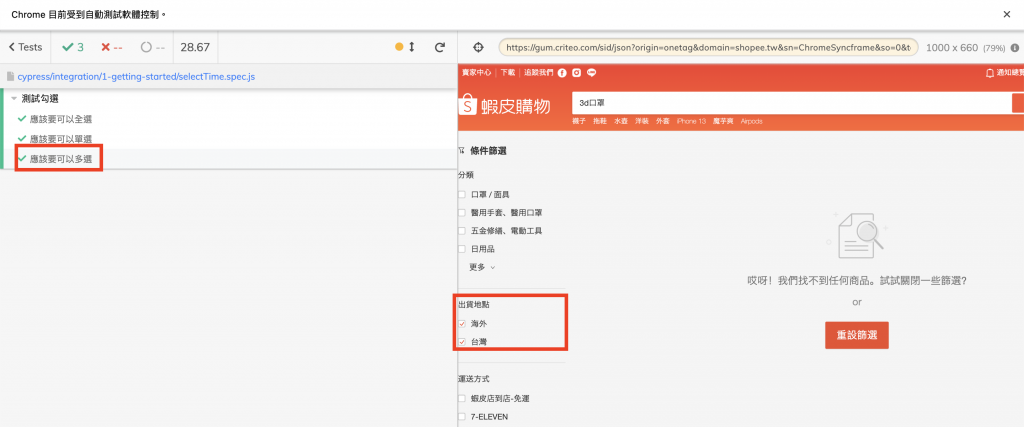The image size is (1024, 427).
Task: Click the search box containing 3d口罩
Action: pos(791,103)
